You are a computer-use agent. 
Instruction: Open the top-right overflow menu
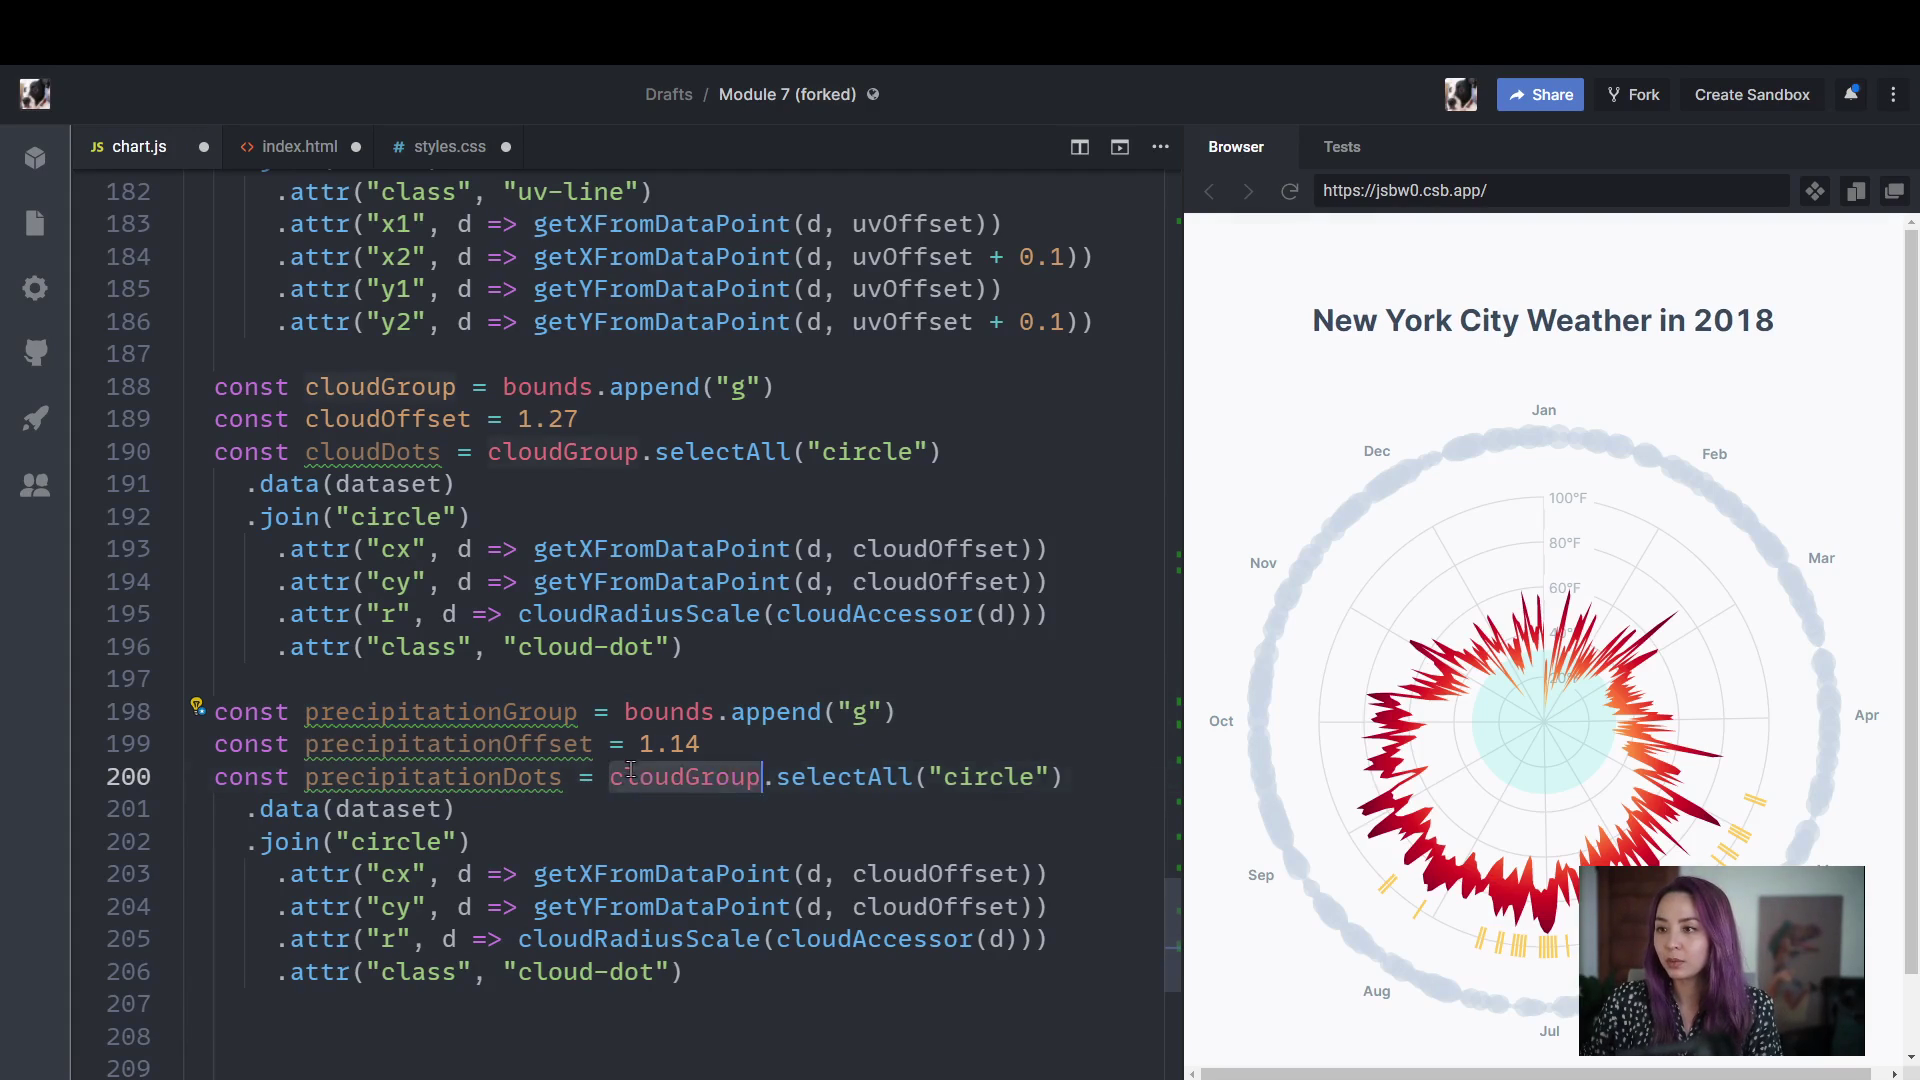click(1893, 94)
